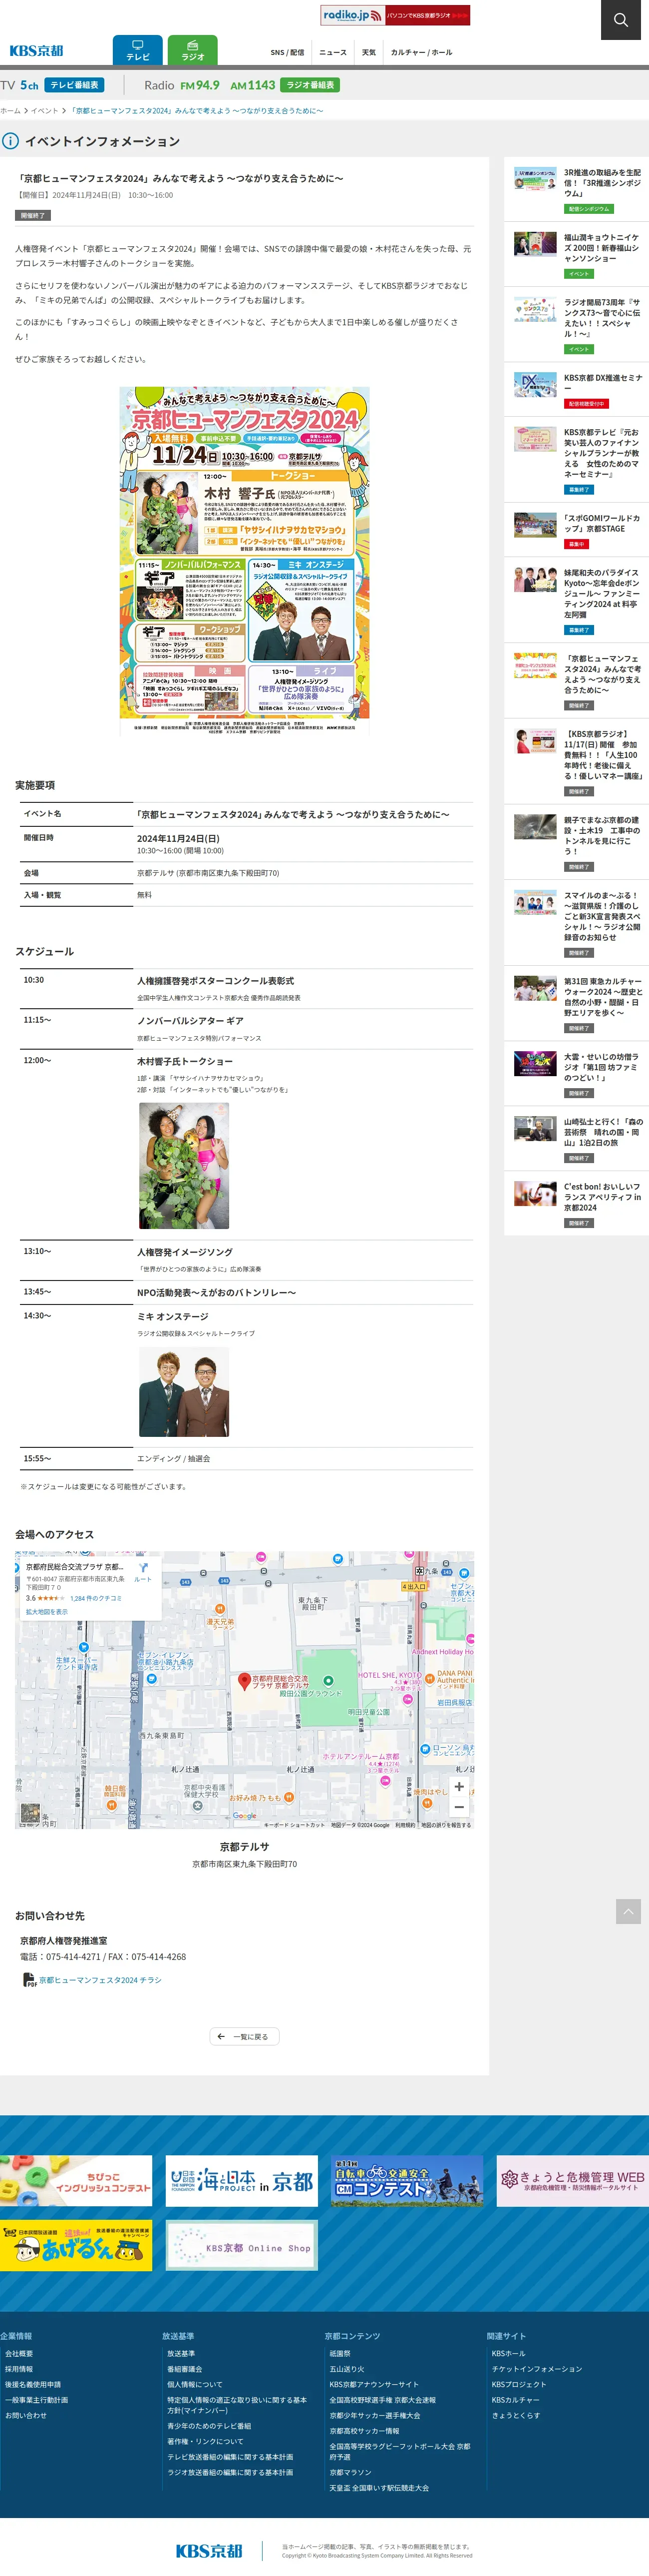Viewport: 649px width, 2576px height.
Task: Open スマイルのまーぶる sidebar item
Action: [x=577, y=922]
